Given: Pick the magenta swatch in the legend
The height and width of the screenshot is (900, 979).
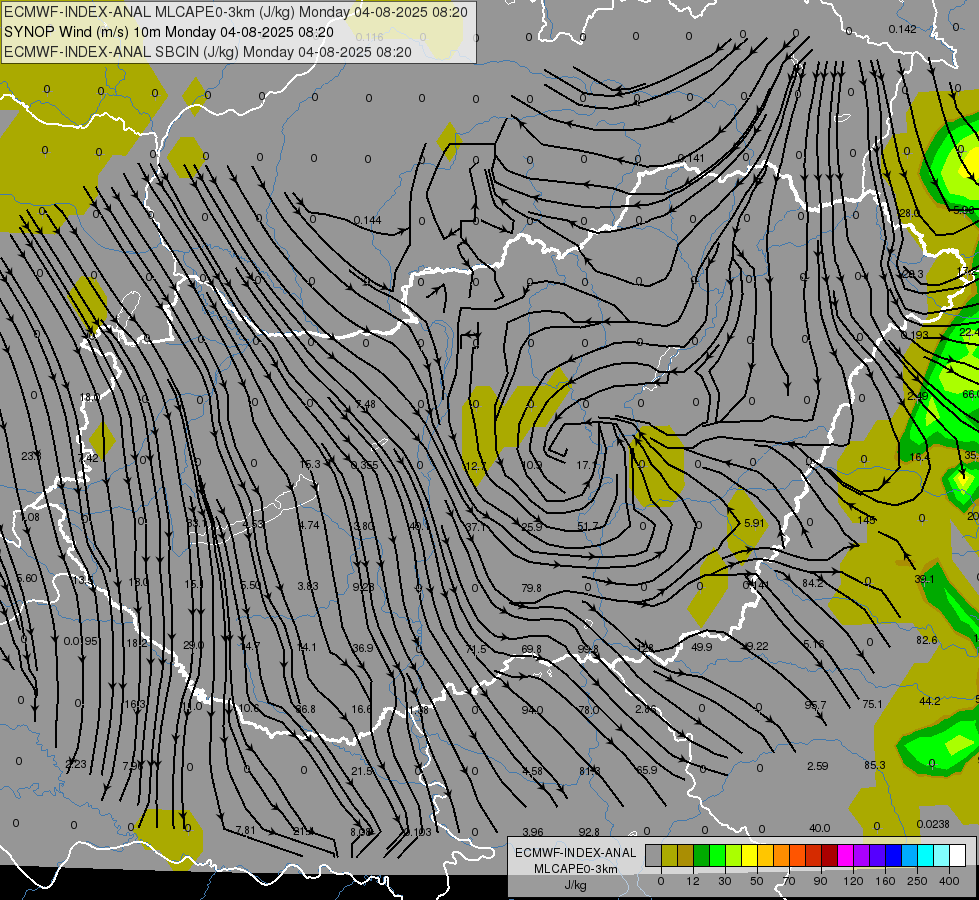Looking at the screenshot, I should pos(845,856).
